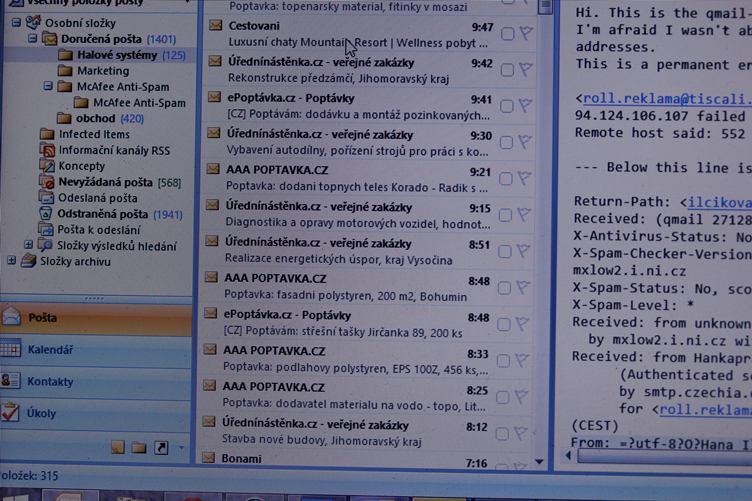Click the Kalendář calendar icon

pos(11,349)
